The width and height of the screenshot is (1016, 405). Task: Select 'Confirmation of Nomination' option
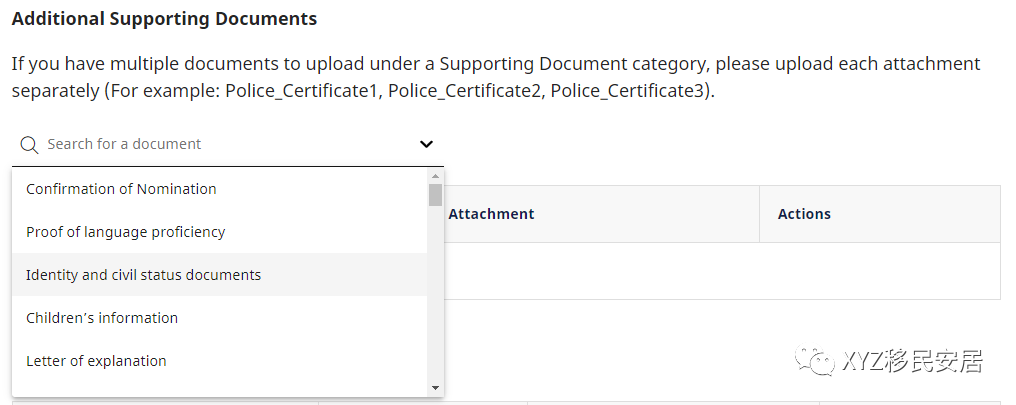point(121,189)
